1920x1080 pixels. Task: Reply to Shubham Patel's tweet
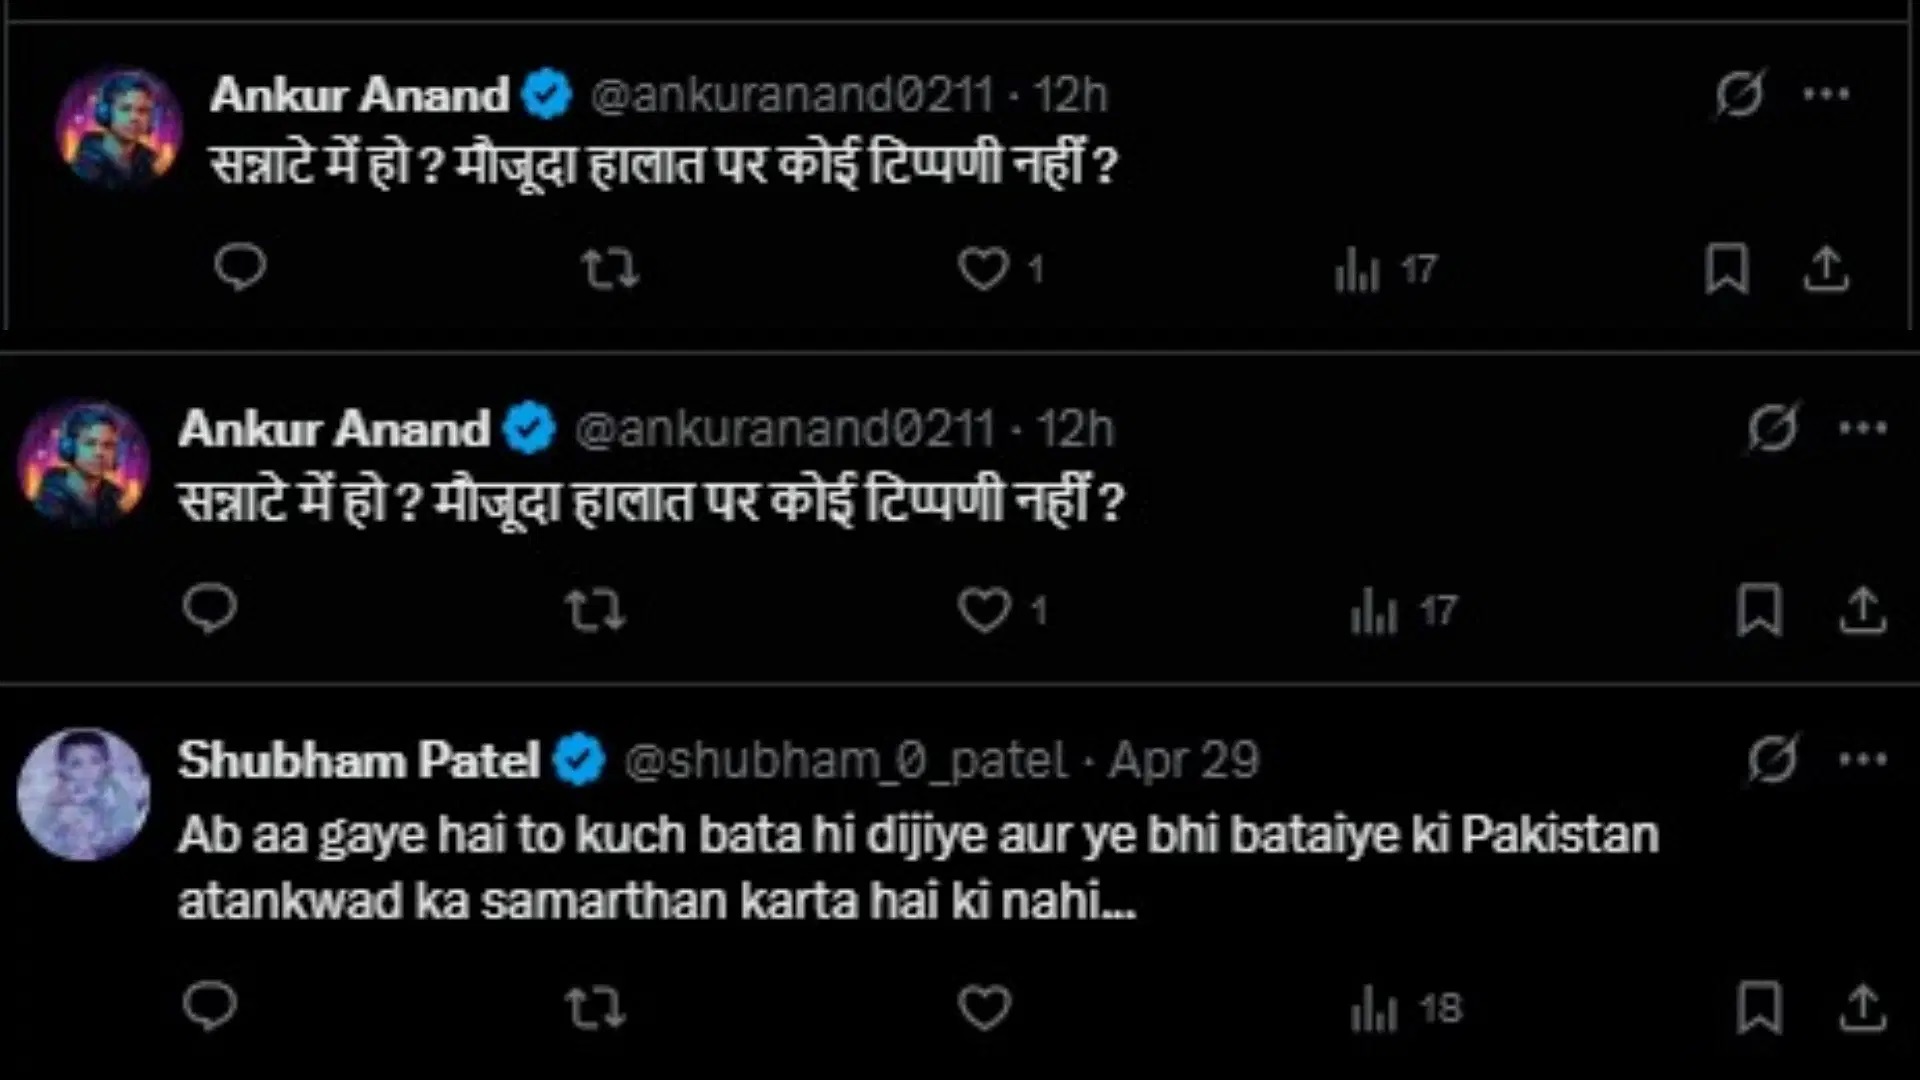coord(210,1006)
